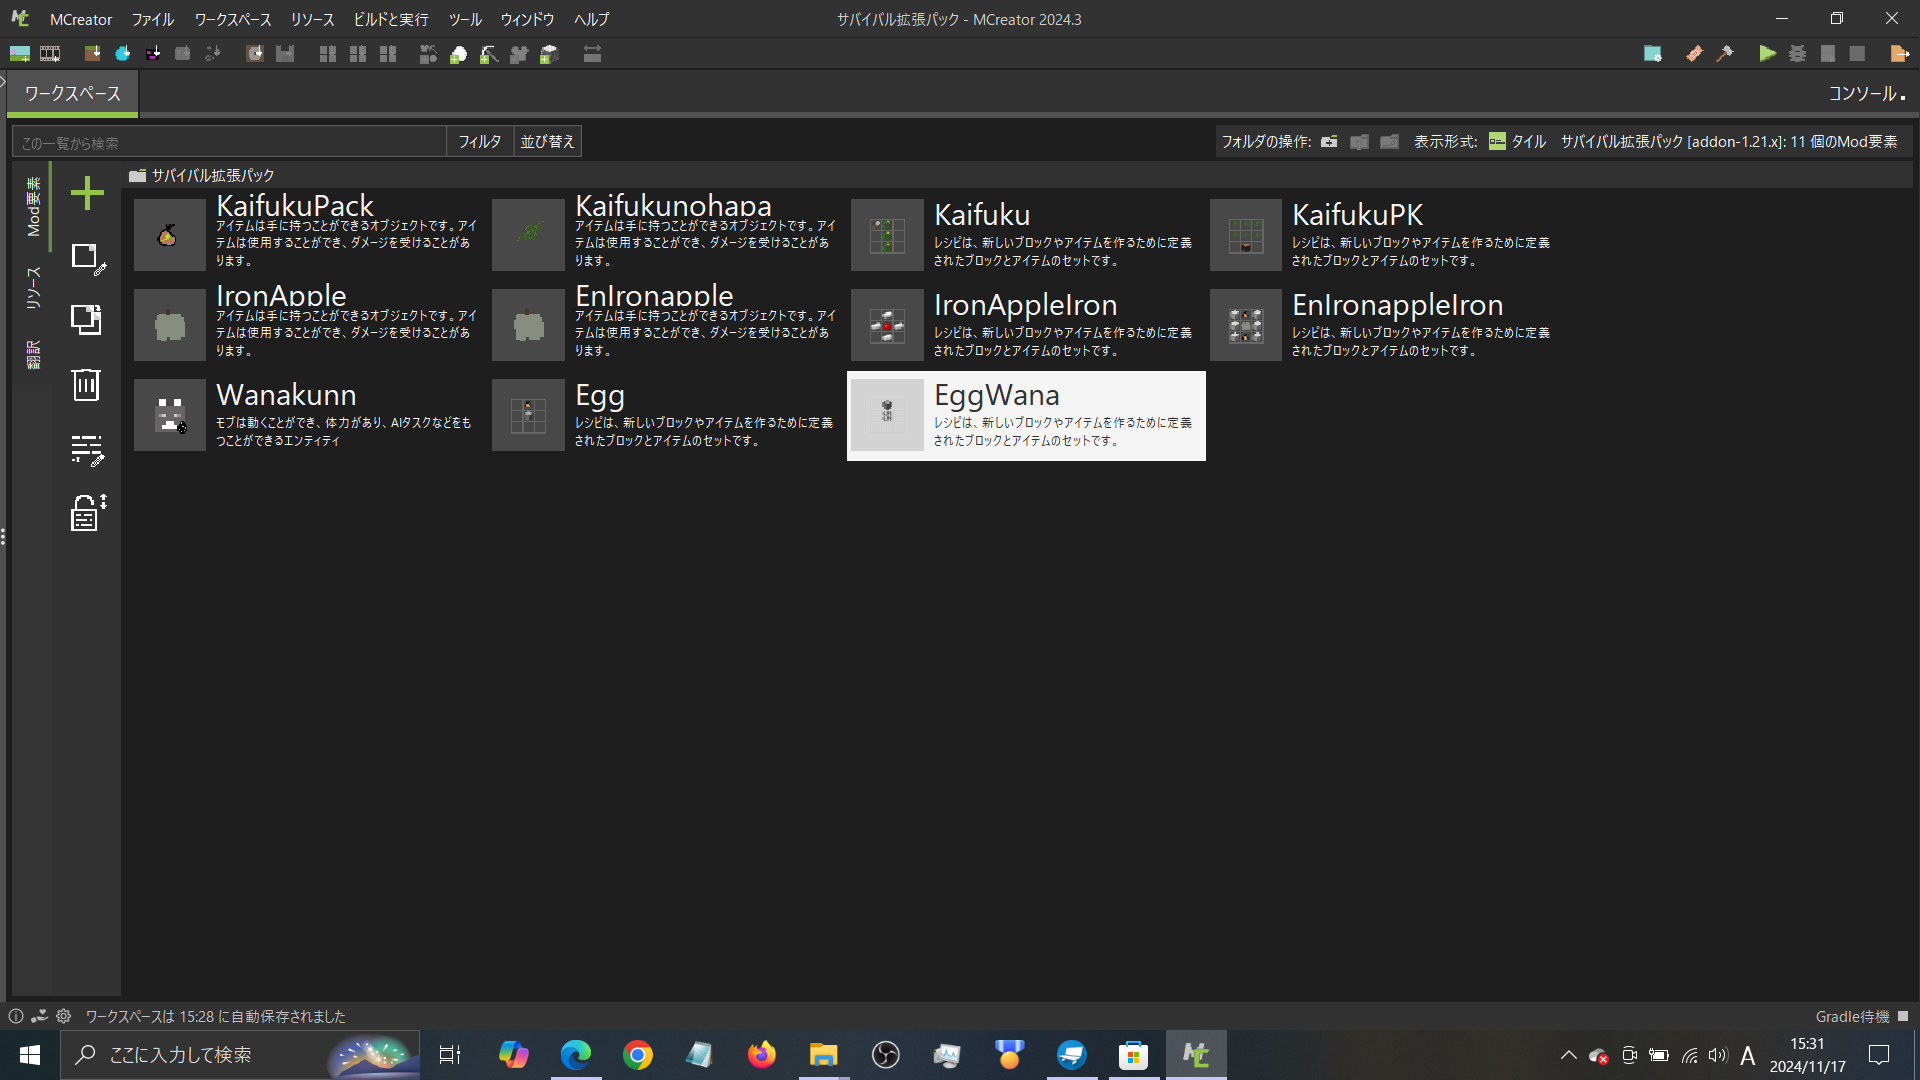Open preferences gear in the status bar
Screen dimensions: 1920x1080
click(x=64, y=1016)
